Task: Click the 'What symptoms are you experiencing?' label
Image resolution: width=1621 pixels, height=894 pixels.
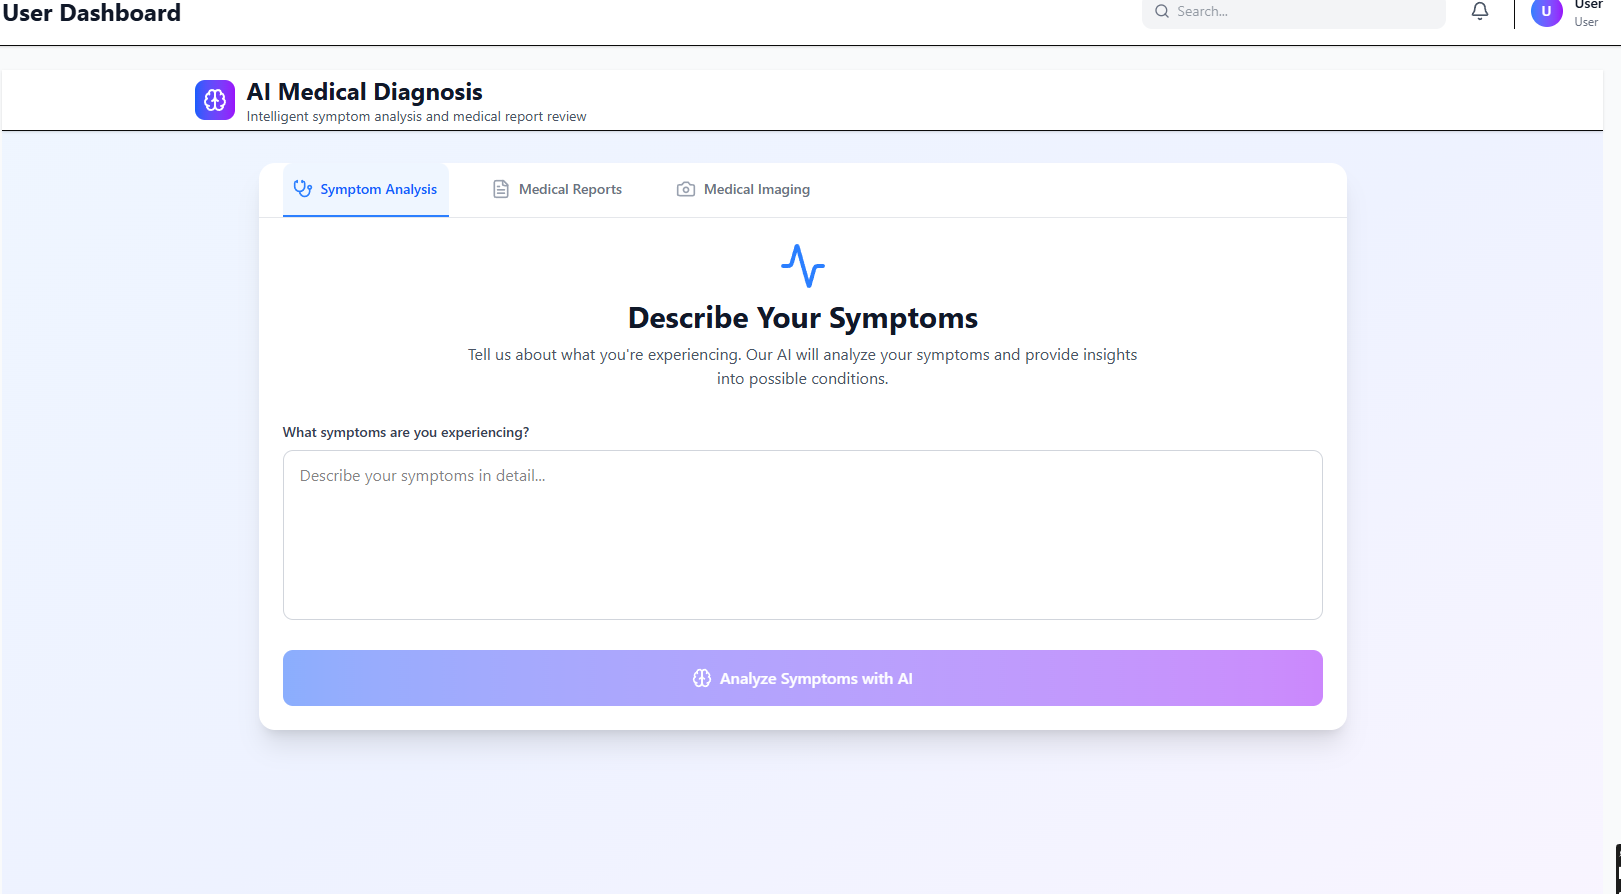Action: point(406,432)
